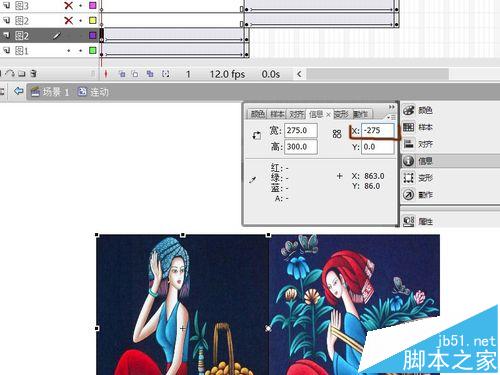This screenshot has width=500, height=375.
Task: Switch to the 动作 tab
Action: (361, 114)
